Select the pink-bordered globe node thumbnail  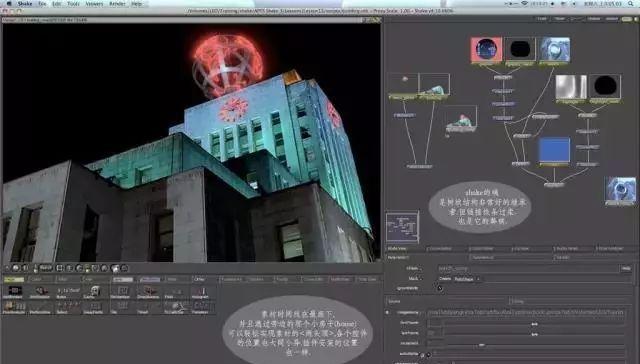pos(486,50)
